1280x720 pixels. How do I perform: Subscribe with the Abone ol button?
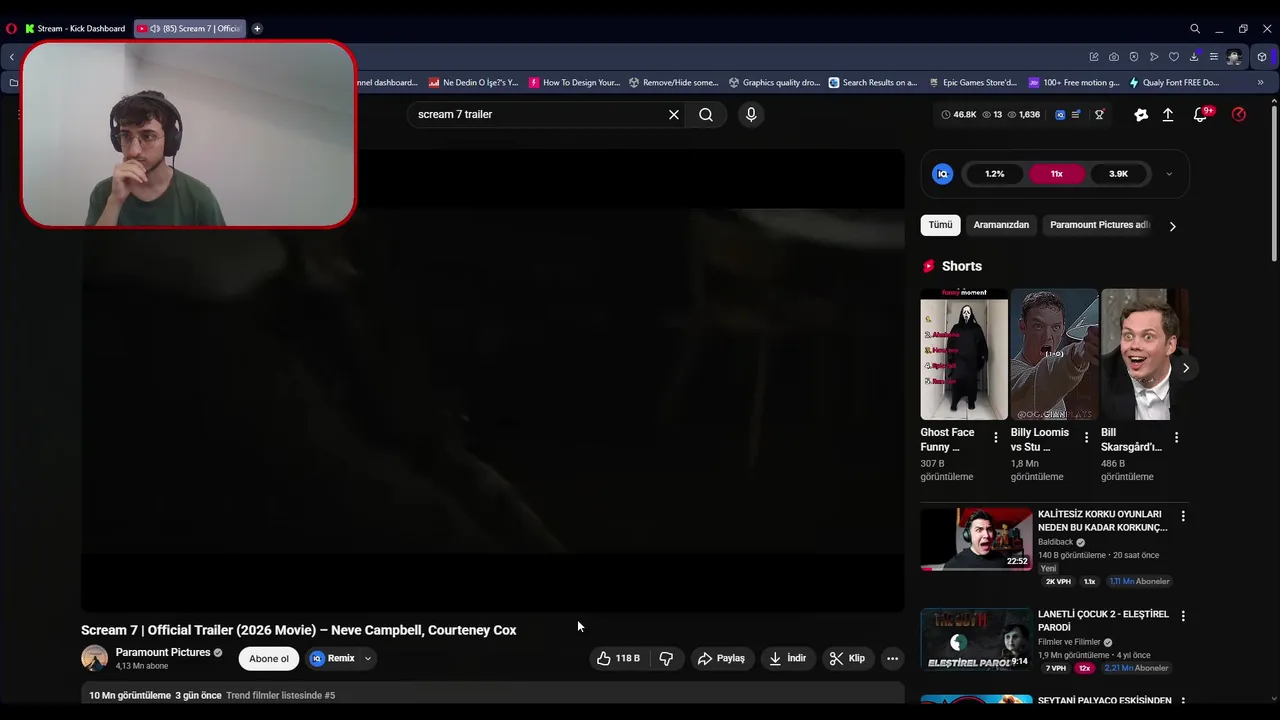269,658
